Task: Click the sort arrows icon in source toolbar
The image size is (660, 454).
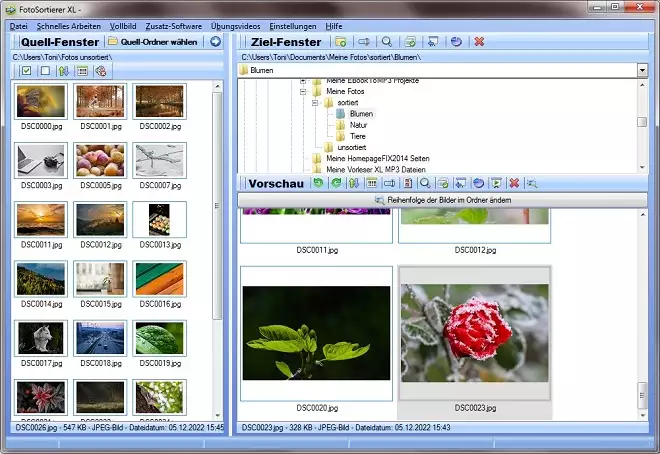Action: click(x=65, y=71)
